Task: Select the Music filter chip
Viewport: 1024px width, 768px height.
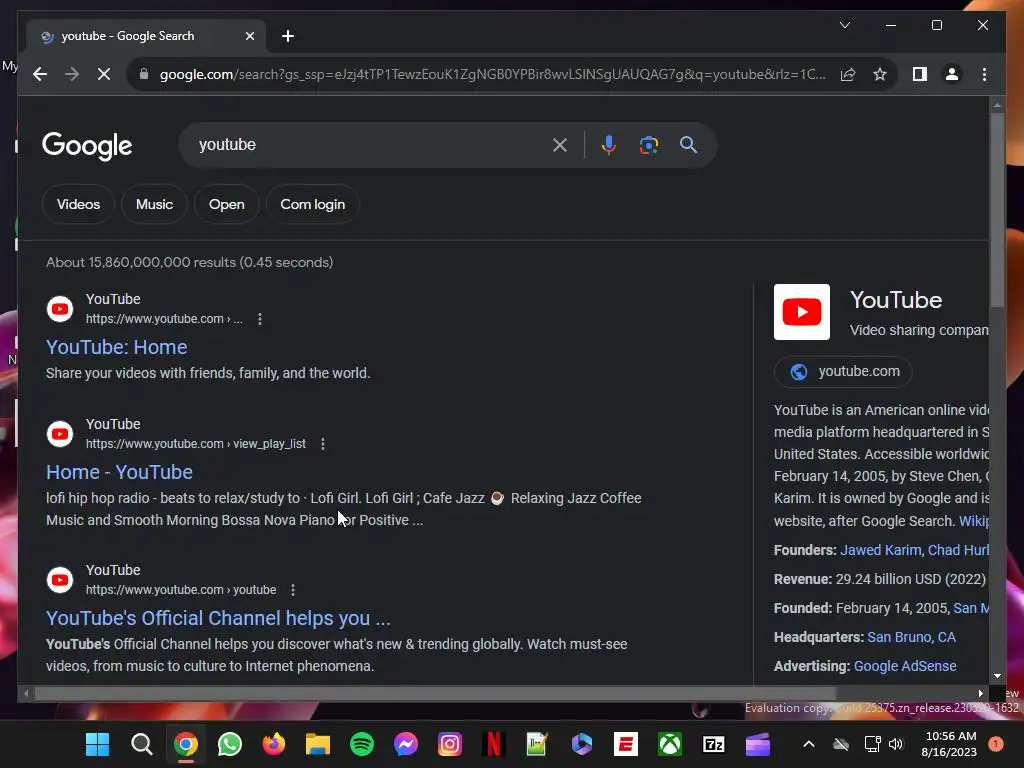Action: (x=154, y=204)
